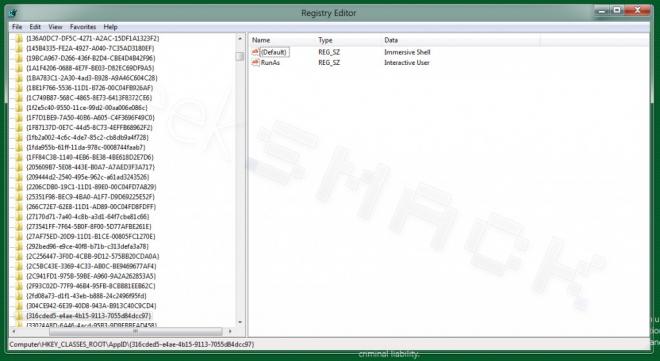
Task: Click folder icon of key {2fd08a73-d1f1
Action: (x=19, y=296)
